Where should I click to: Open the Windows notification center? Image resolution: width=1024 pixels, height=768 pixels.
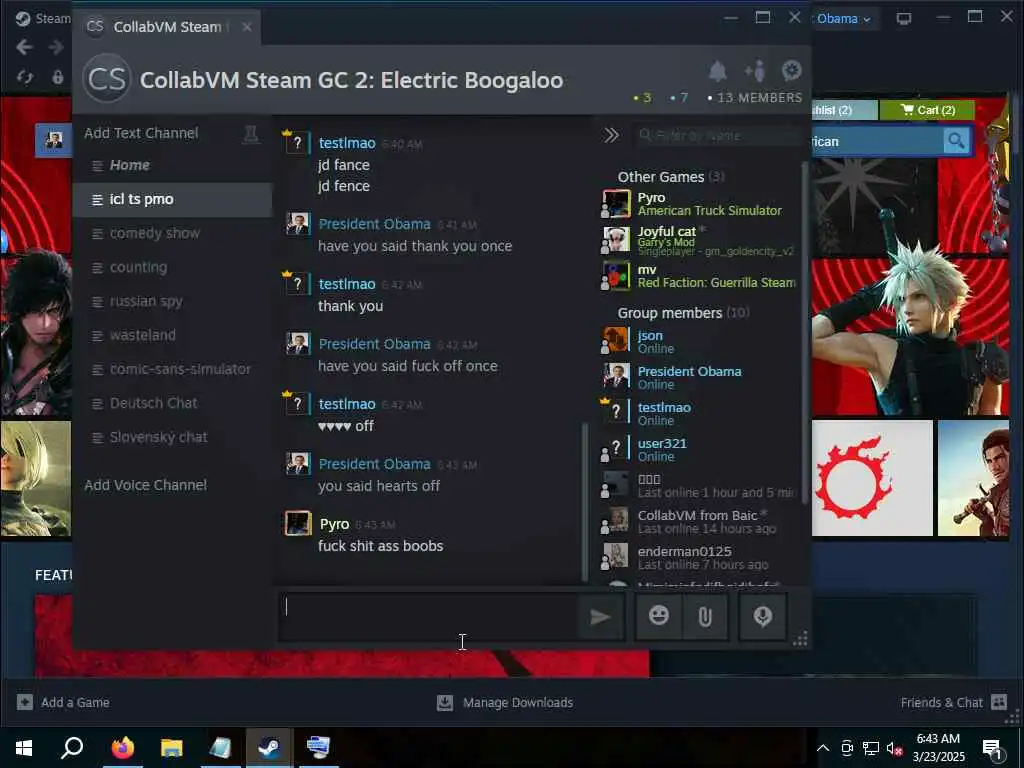pyautogui.click(x=993, y=748)
